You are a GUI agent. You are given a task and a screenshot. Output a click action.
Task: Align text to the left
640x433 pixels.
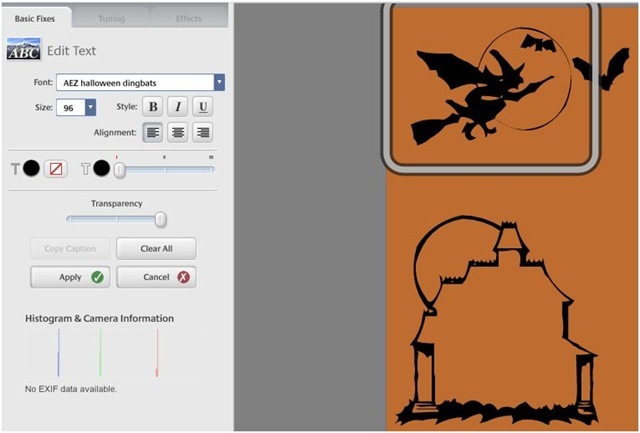pos(153,132)
